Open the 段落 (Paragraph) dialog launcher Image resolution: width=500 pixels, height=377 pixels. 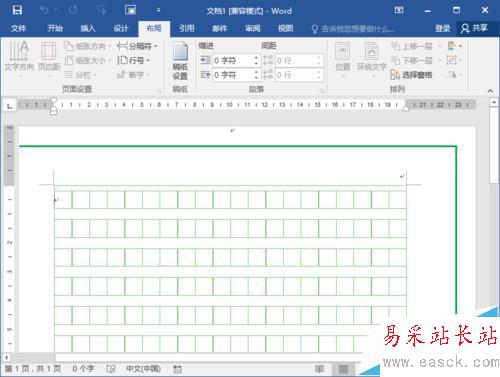[322, 90]
